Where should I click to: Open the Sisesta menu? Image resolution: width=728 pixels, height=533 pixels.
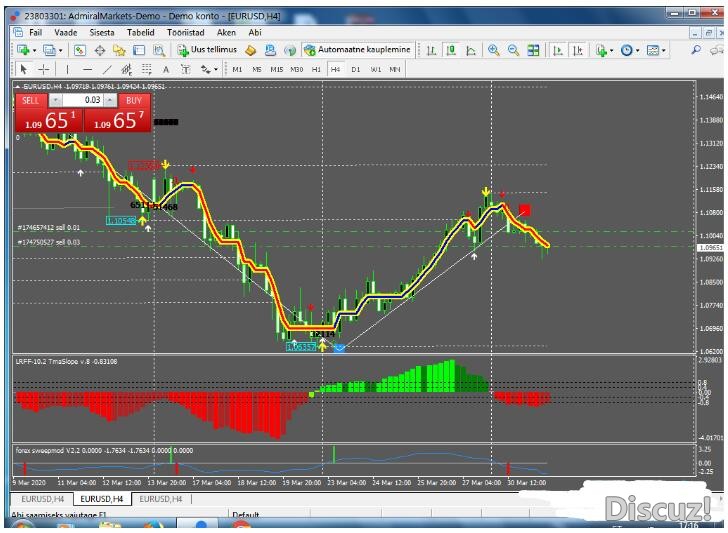(x=102, y=32)
